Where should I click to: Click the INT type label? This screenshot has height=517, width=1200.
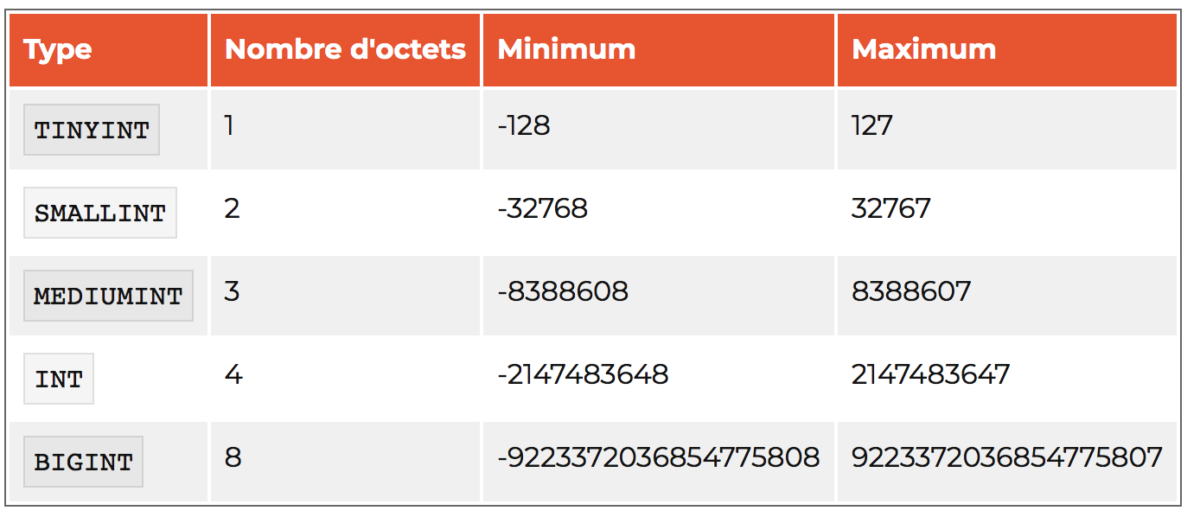(59, 379)
